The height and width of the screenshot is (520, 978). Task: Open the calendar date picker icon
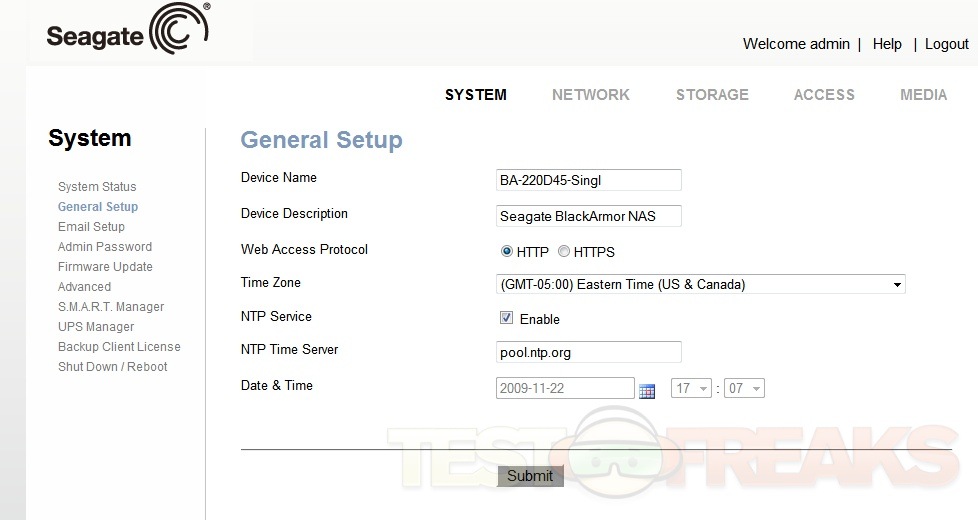coord(647,390)
